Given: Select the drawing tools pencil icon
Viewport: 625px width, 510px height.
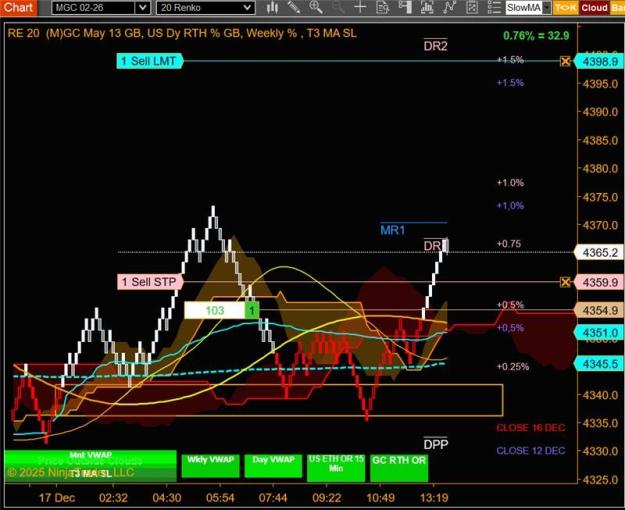Looking at the screenshot, I should click(294, 7).
